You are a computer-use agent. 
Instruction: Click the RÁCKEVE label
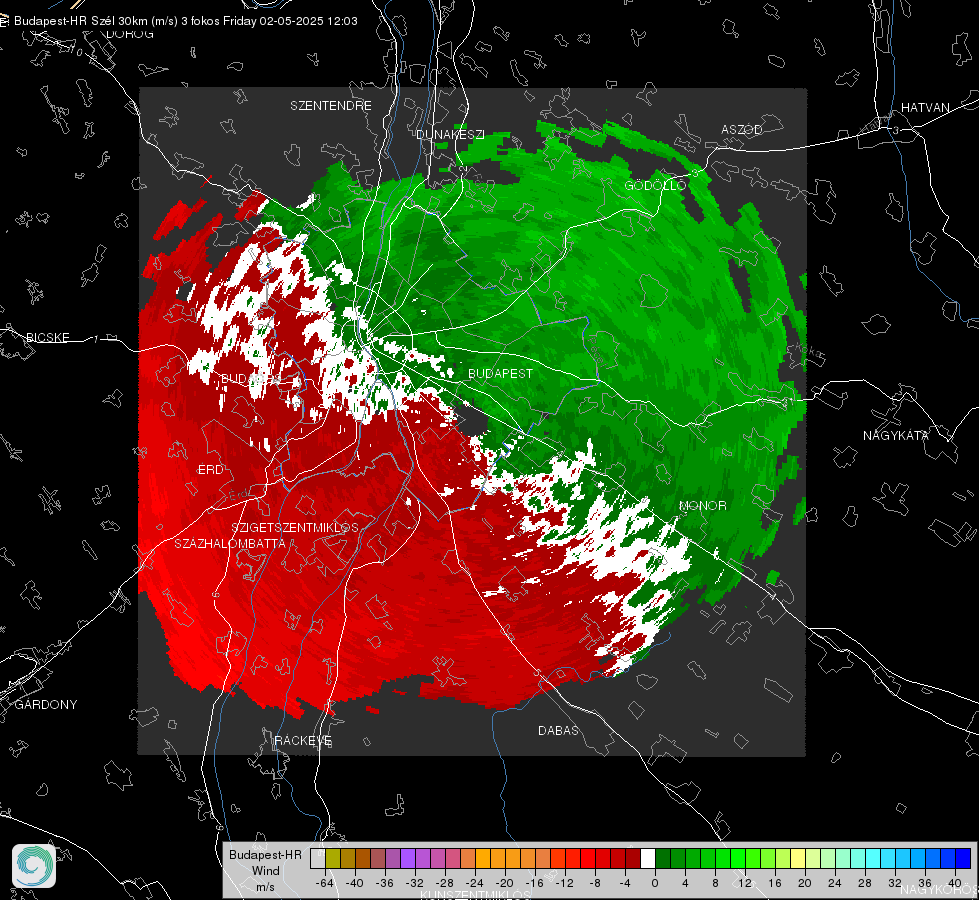[x=303, y=740]
